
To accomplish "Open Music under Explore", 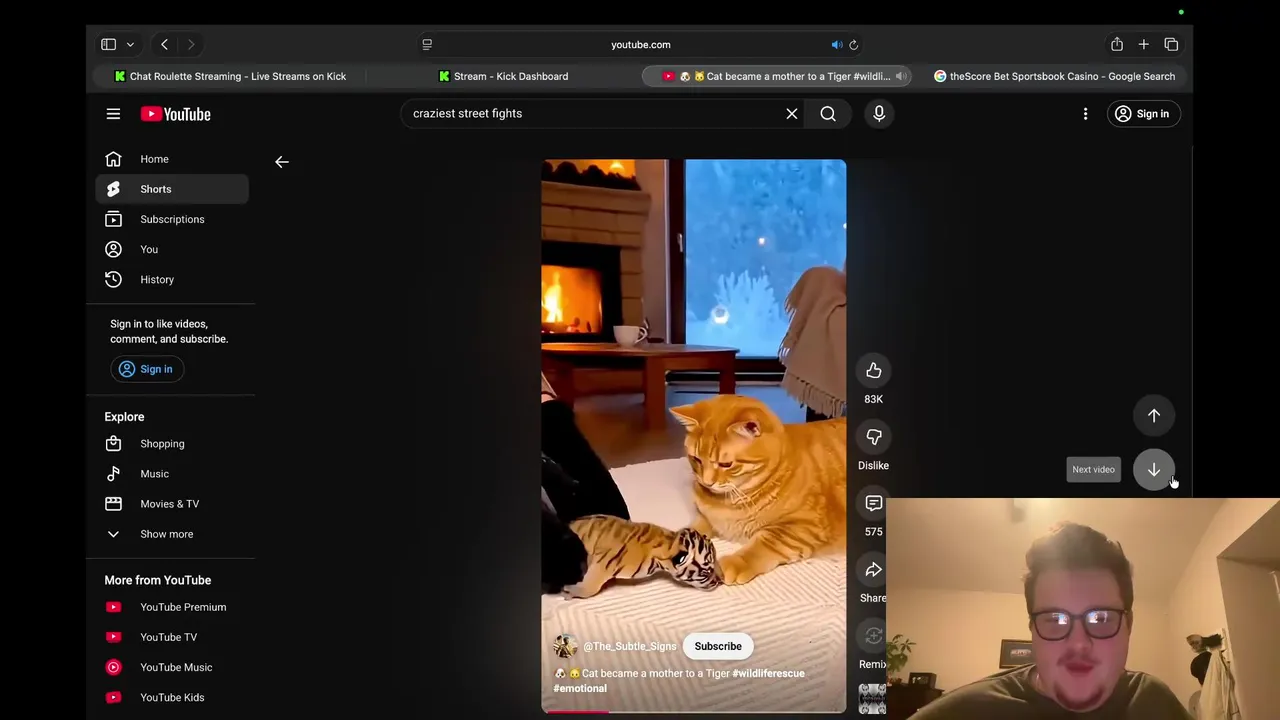I will coord(172,474).
